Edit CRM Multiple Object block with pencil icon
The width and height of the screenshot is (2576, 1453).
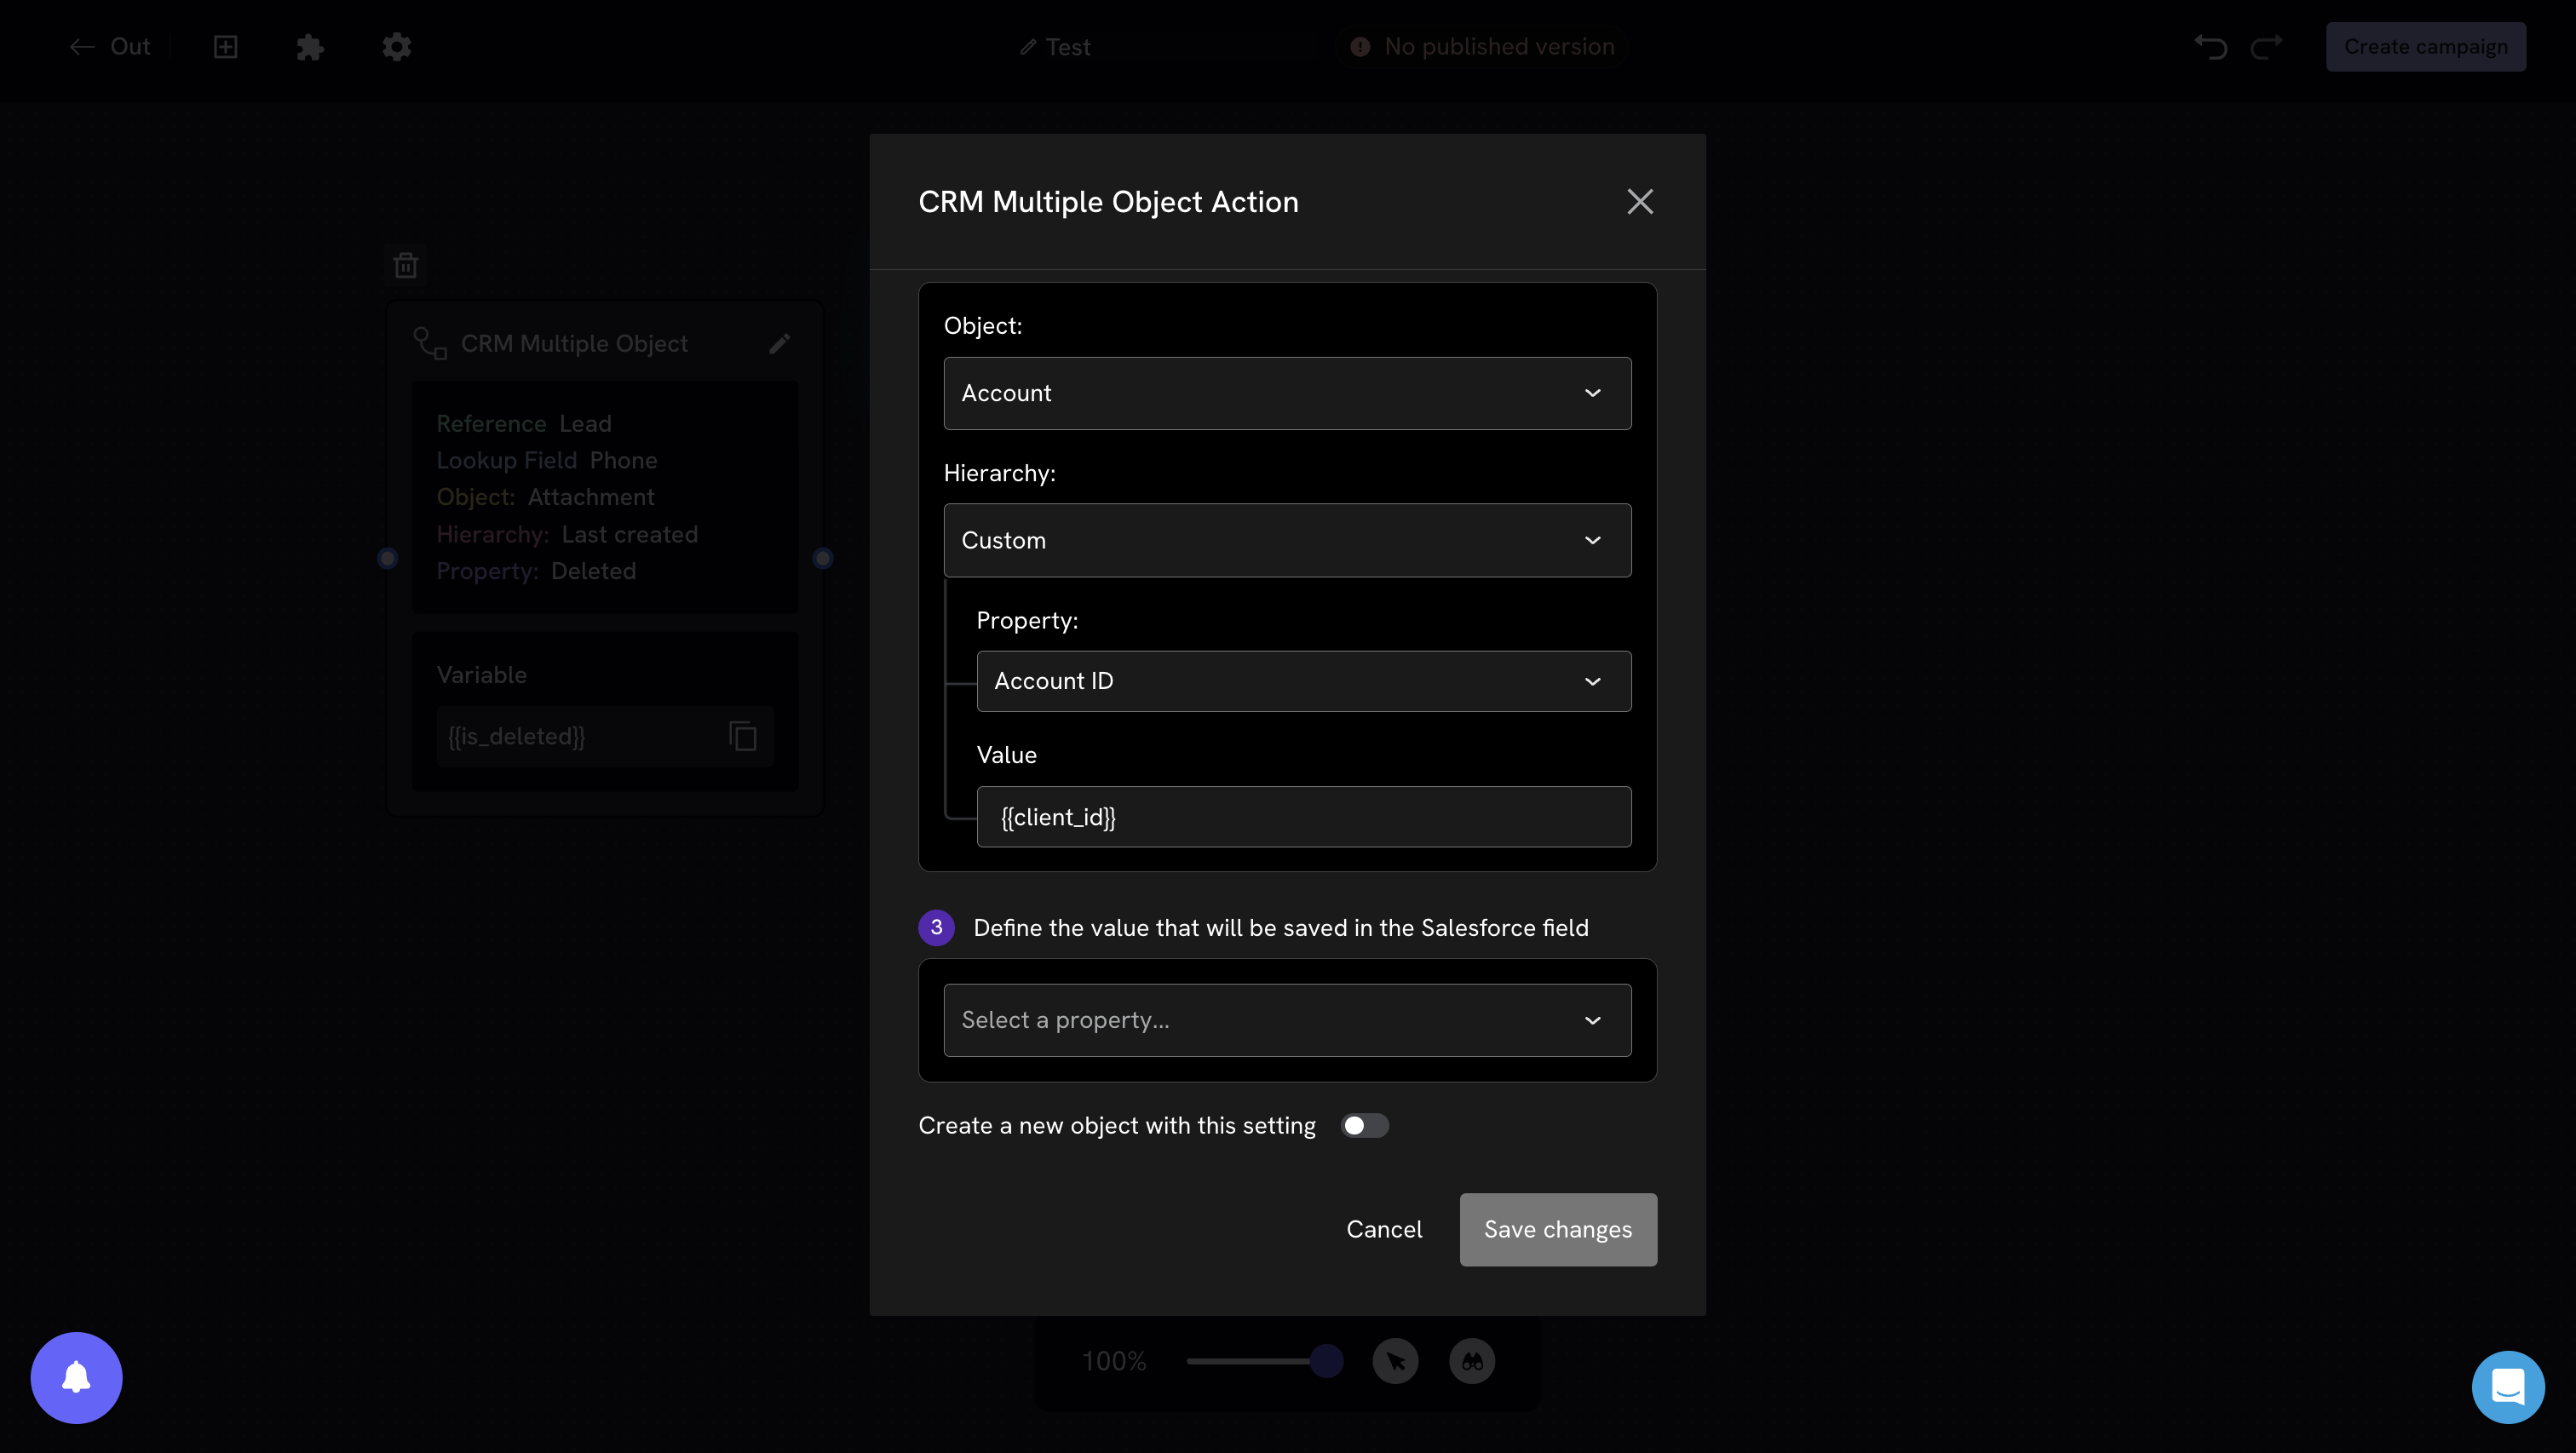pos(779,344)
